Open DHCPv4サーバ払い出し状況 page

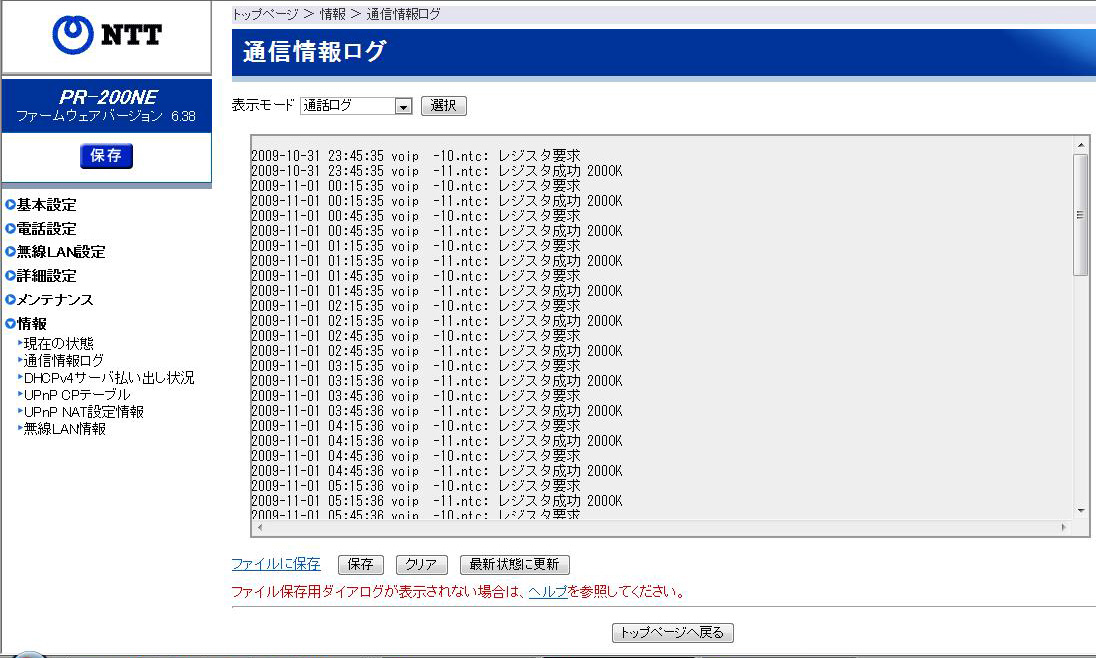tap(109, 378)
